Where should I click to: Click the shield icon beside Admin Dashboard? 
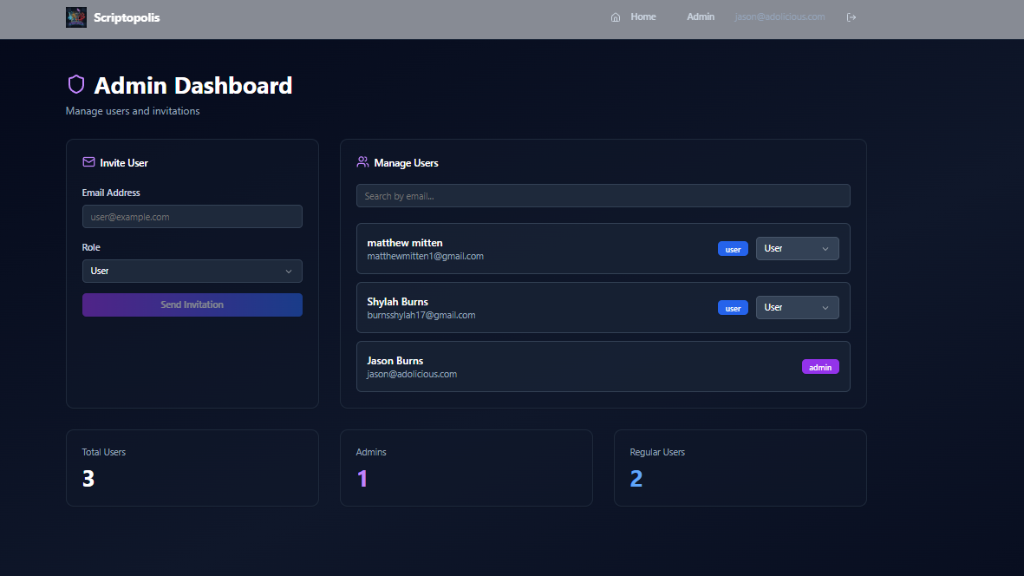[x=76, y=85]
